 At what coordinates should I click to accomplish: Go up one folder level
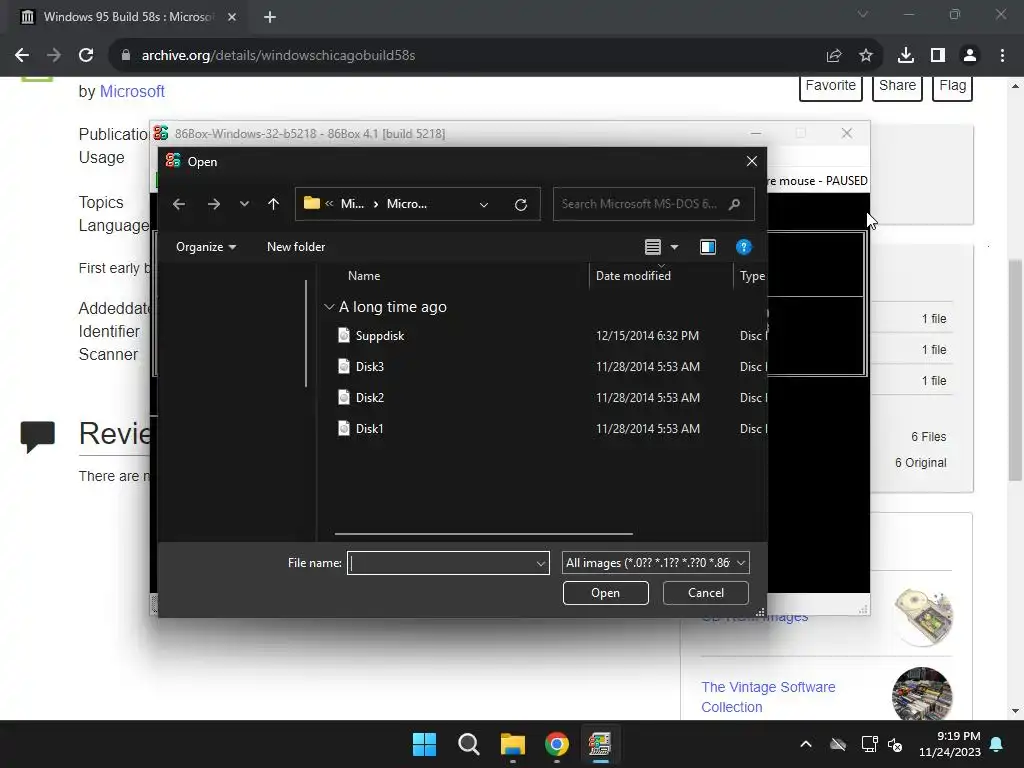[274, 204]
